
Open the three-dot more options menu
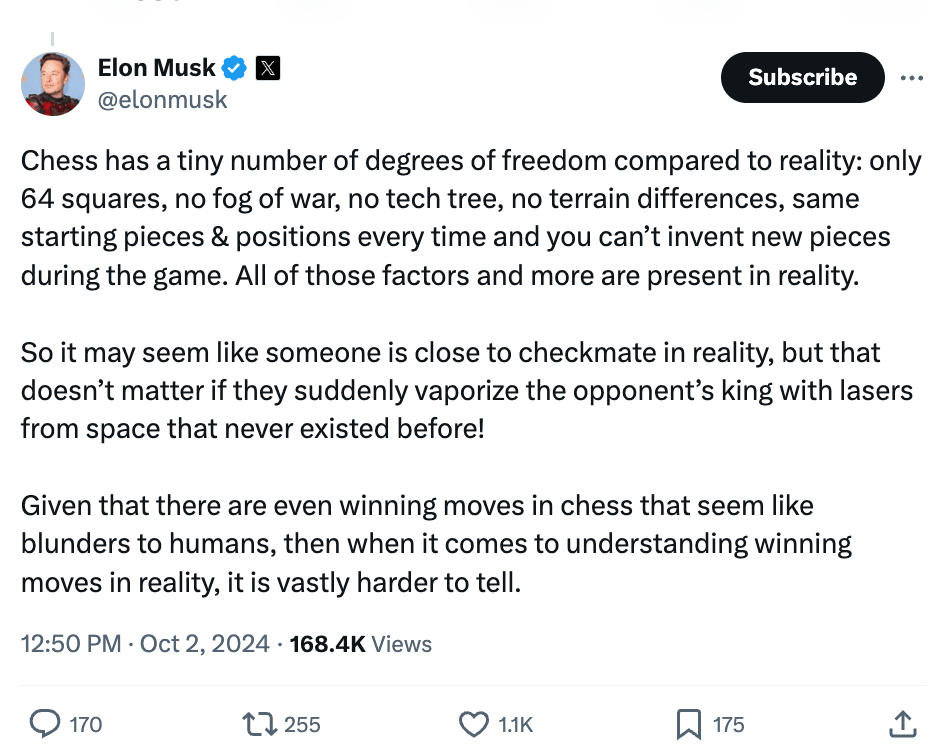pyautogui.click(x=911, y=78)
